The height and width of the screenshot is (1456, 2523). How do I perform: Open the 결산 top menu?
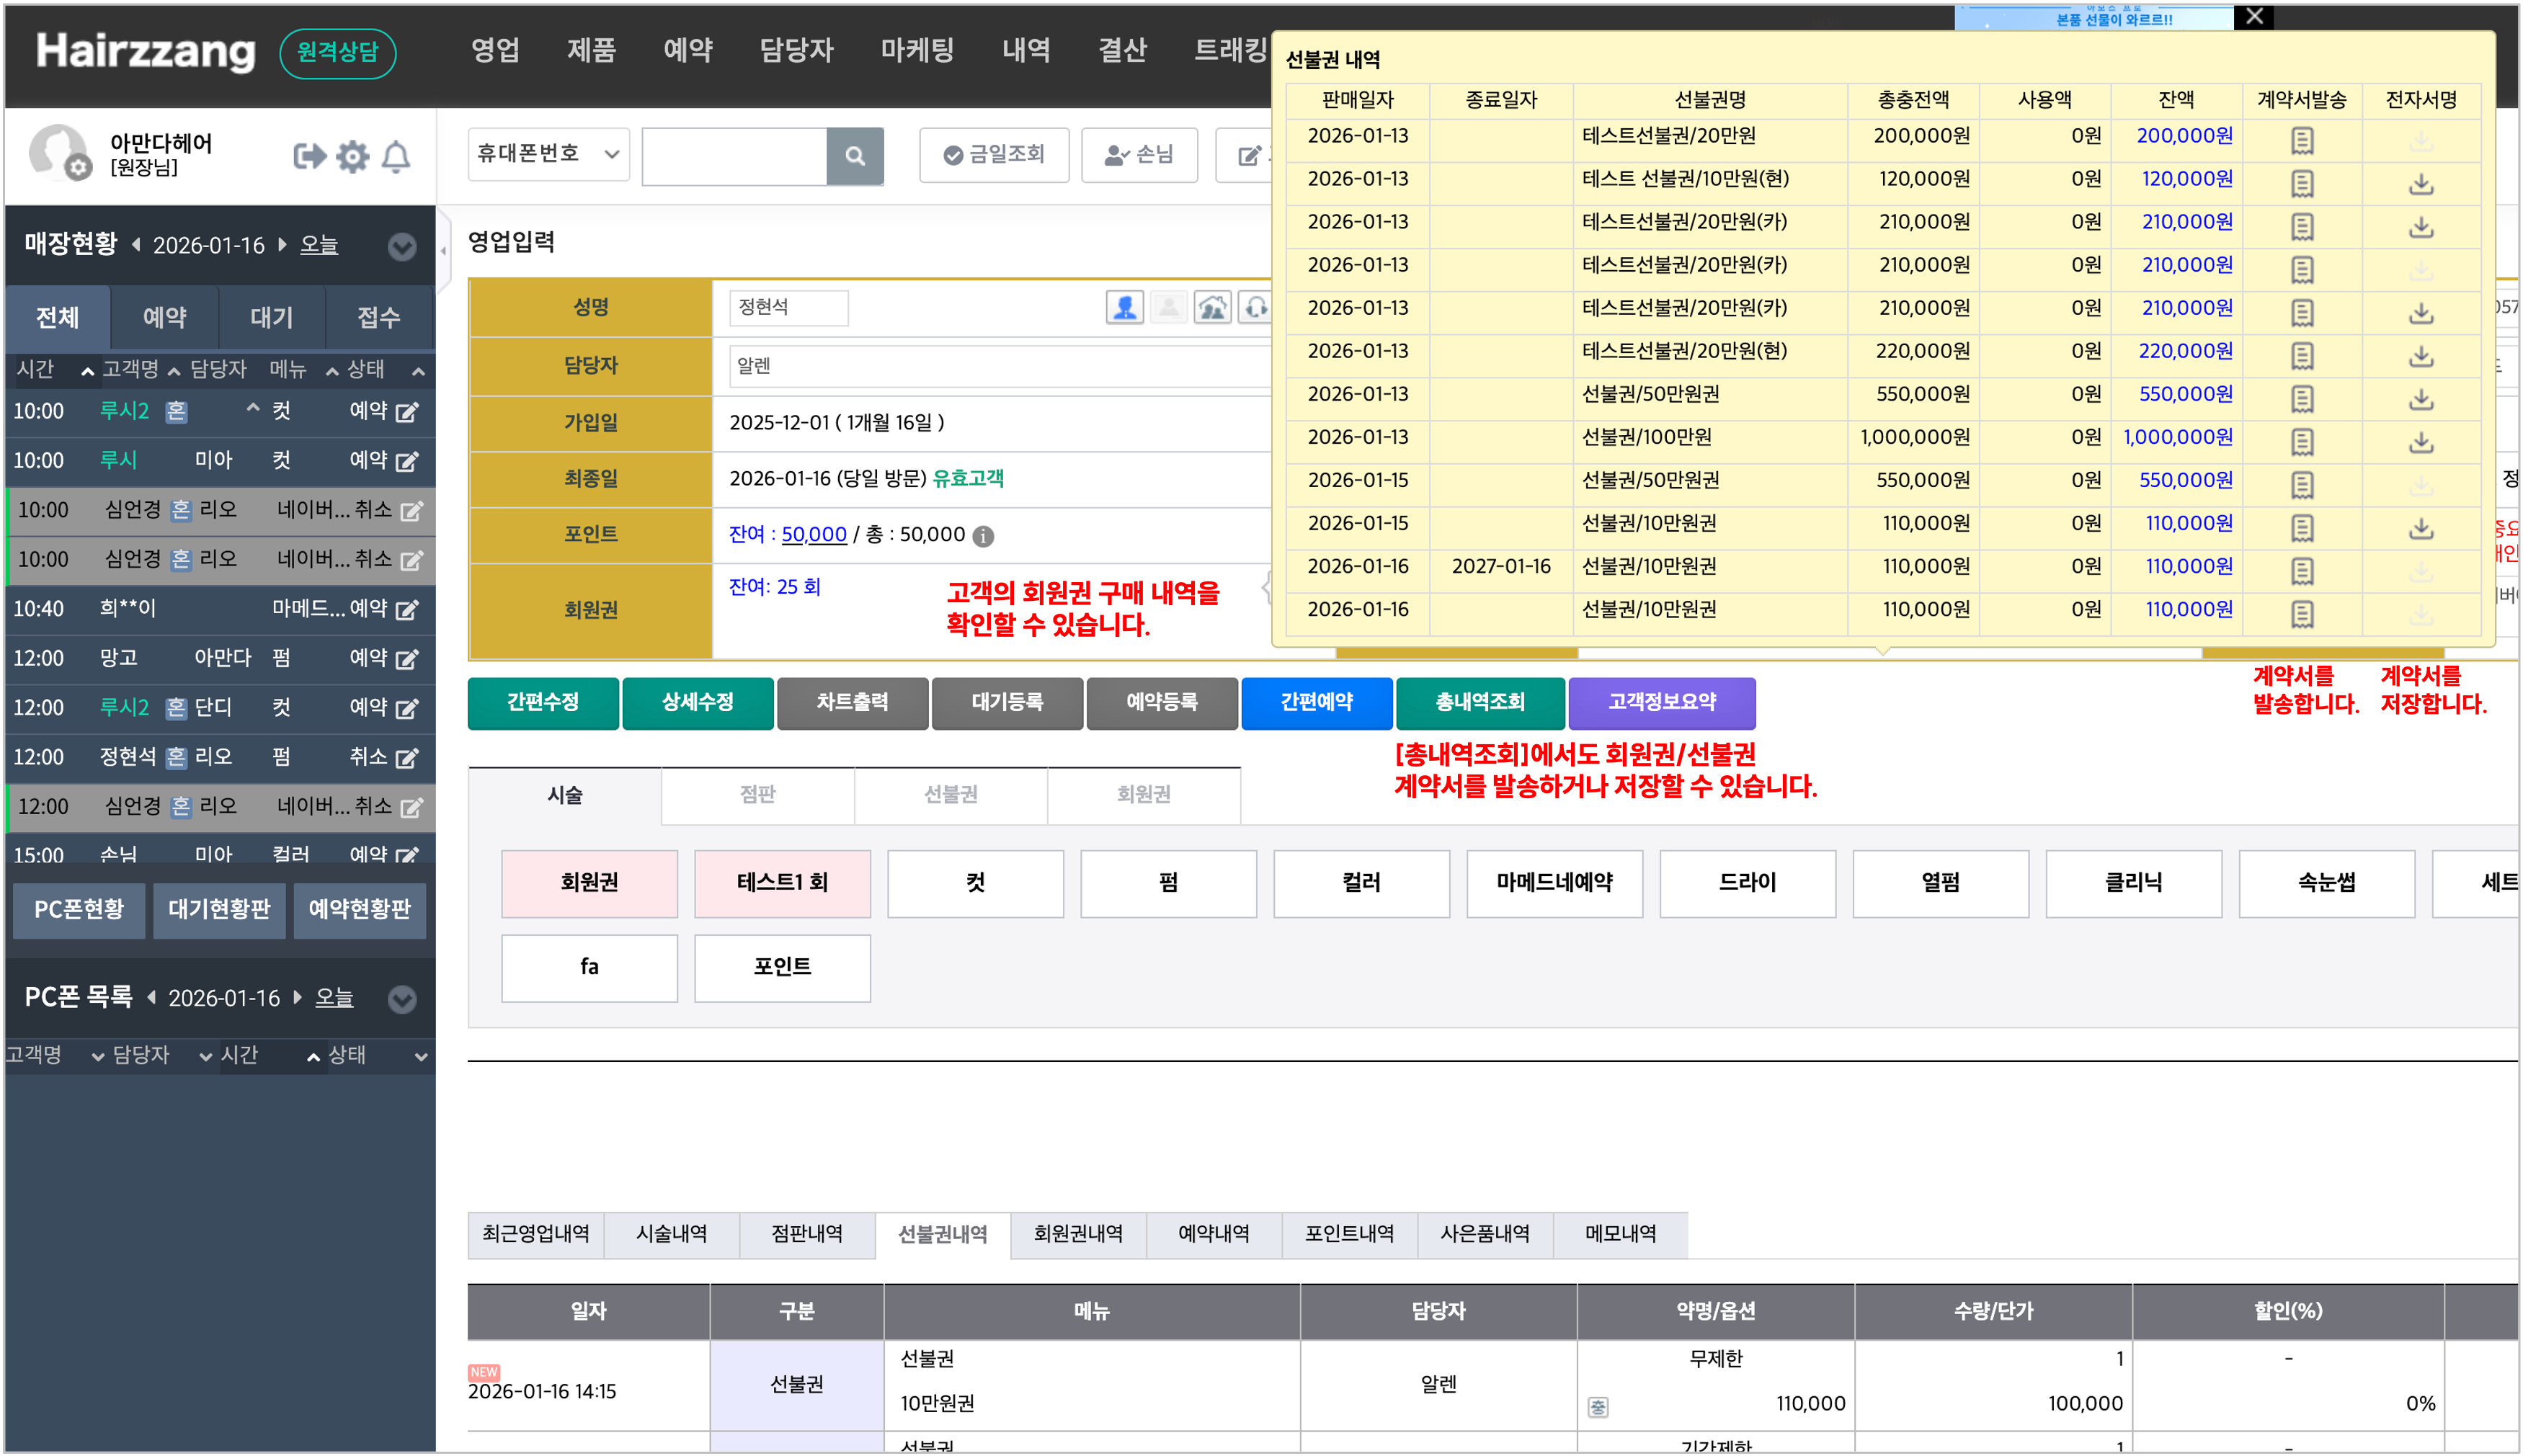(x=1122, y=50)
